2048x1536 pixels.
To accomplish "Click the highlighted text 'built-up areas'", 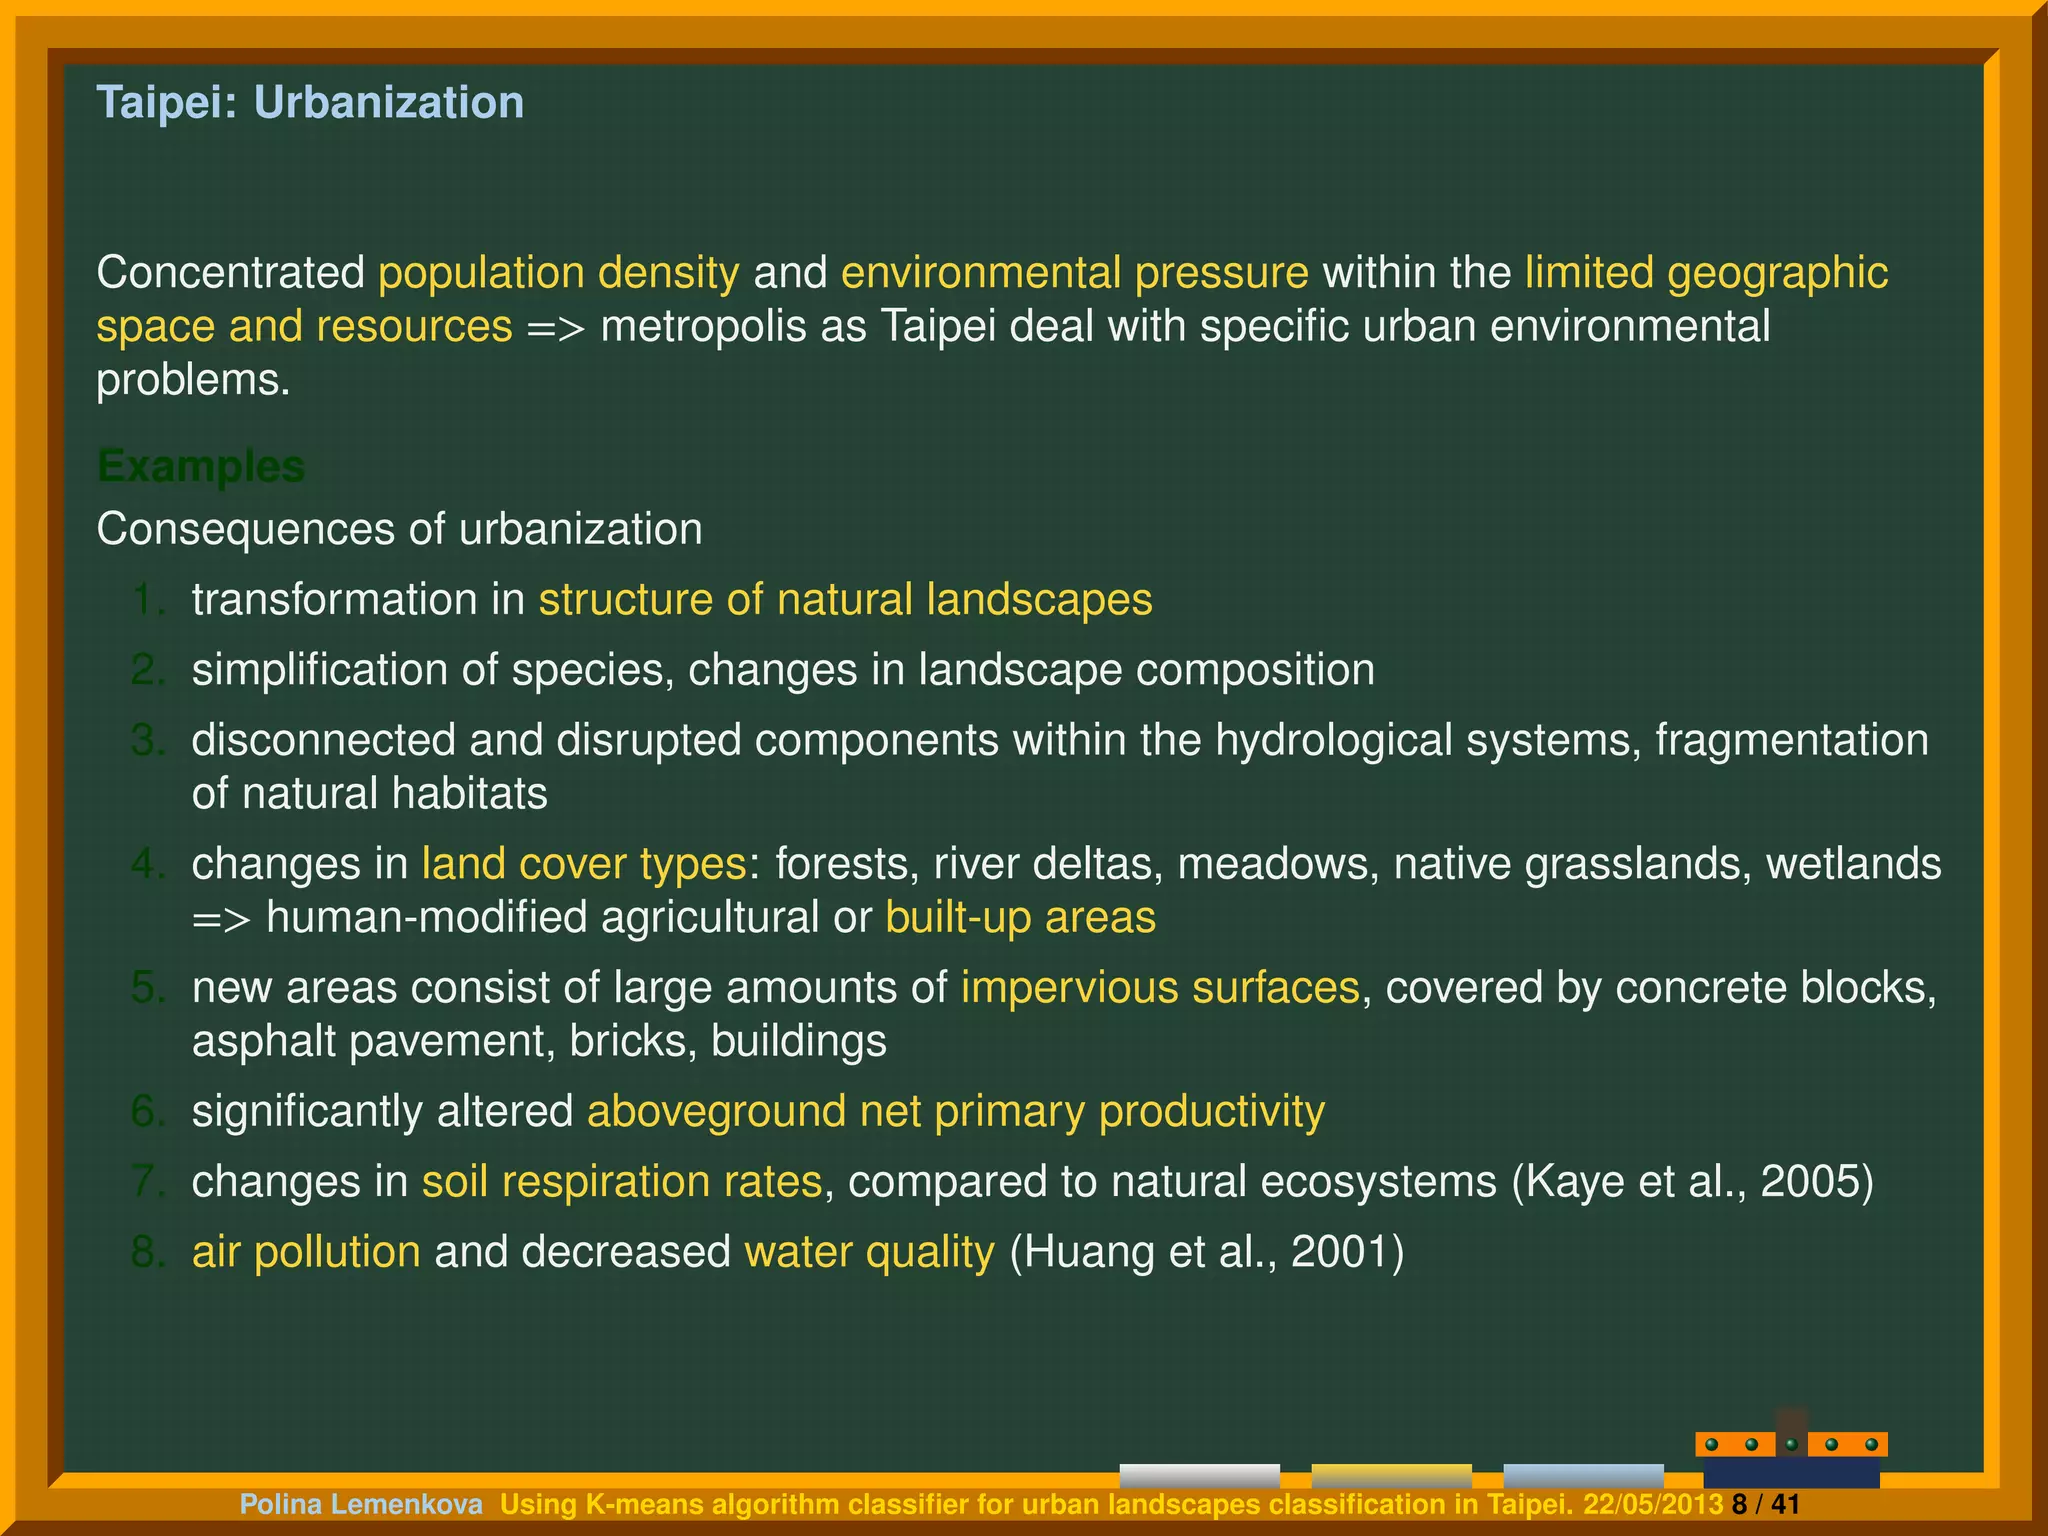I will [1020, 918].
